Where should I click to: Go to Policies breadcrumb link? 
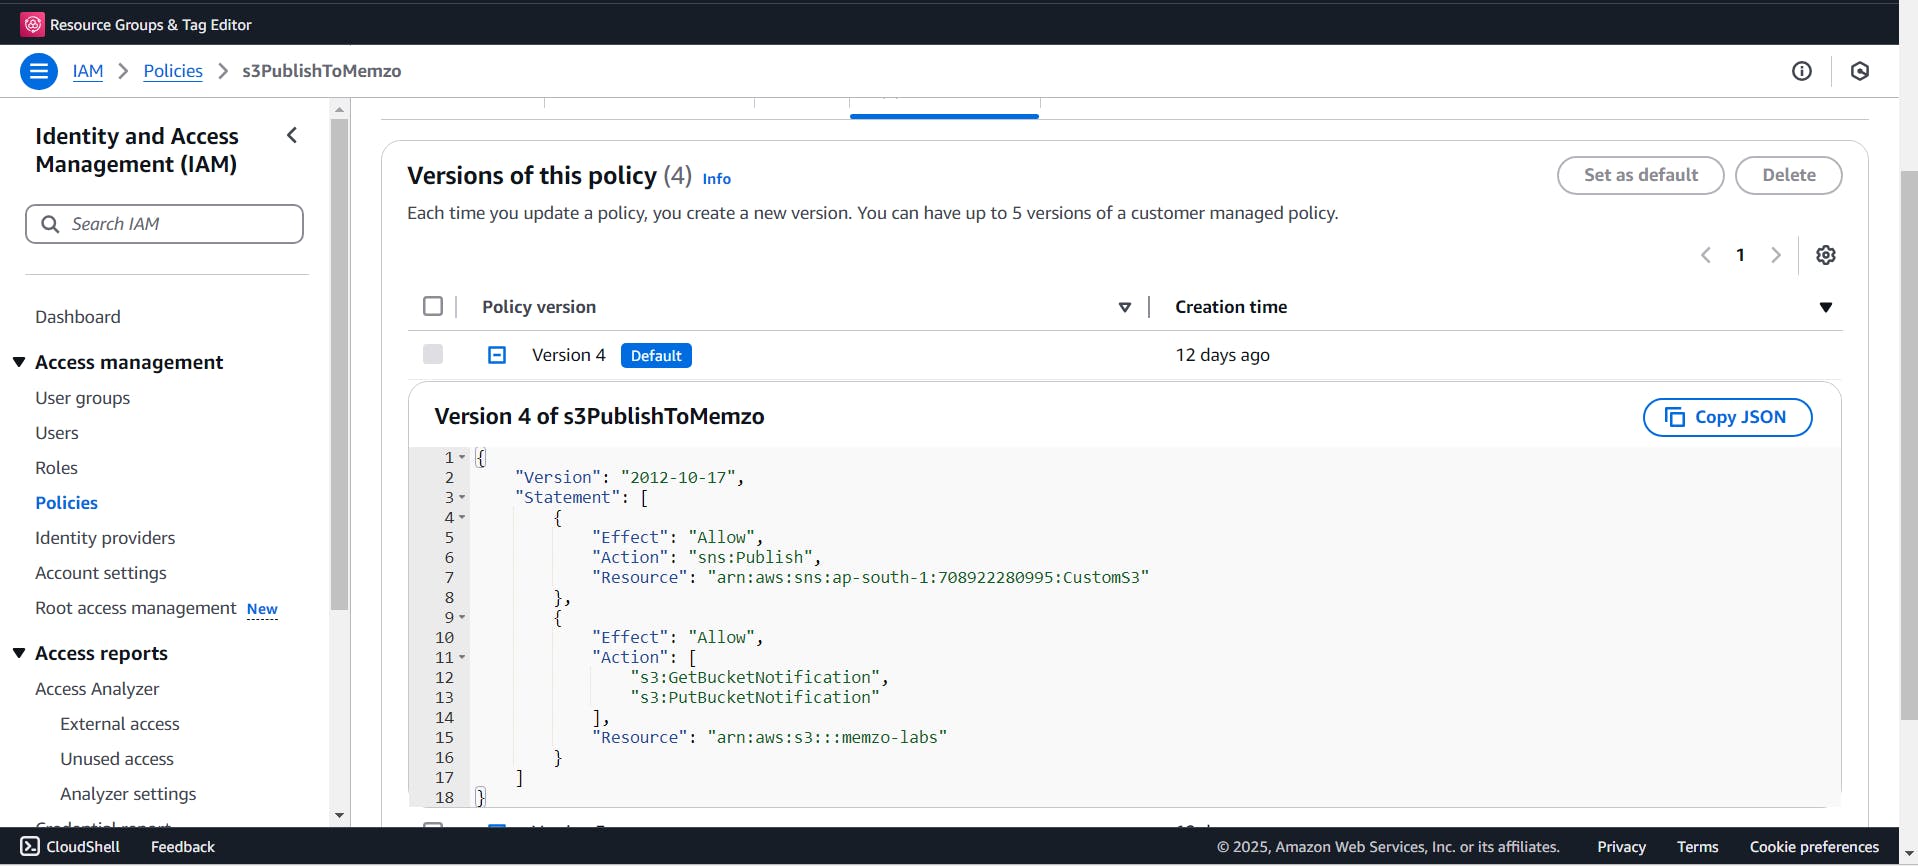coord(173,71)
